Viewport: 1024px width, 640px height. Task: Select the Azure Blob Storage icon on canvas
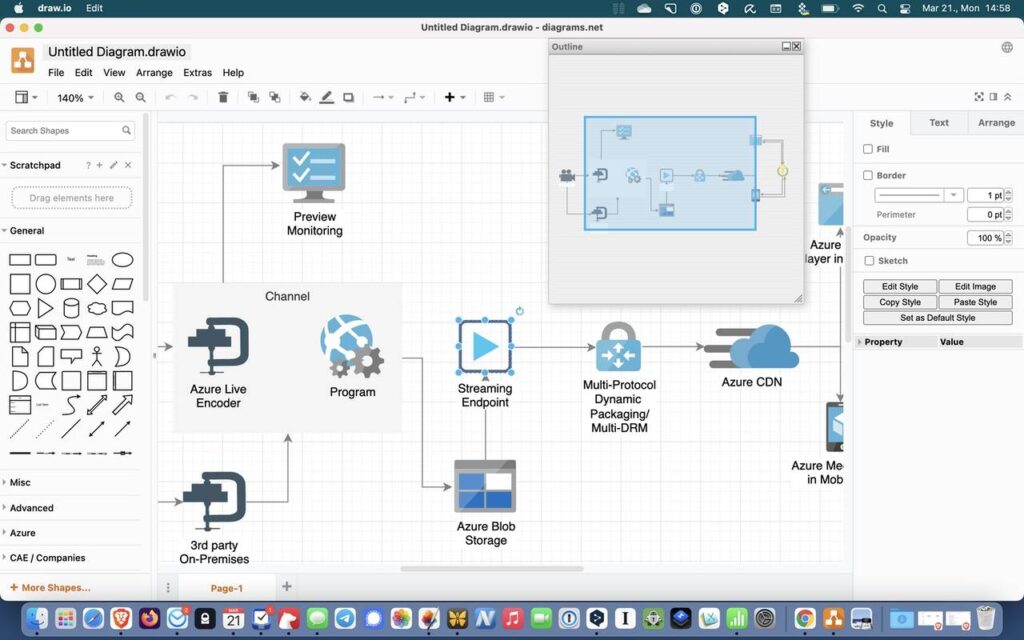pos(485,486)
